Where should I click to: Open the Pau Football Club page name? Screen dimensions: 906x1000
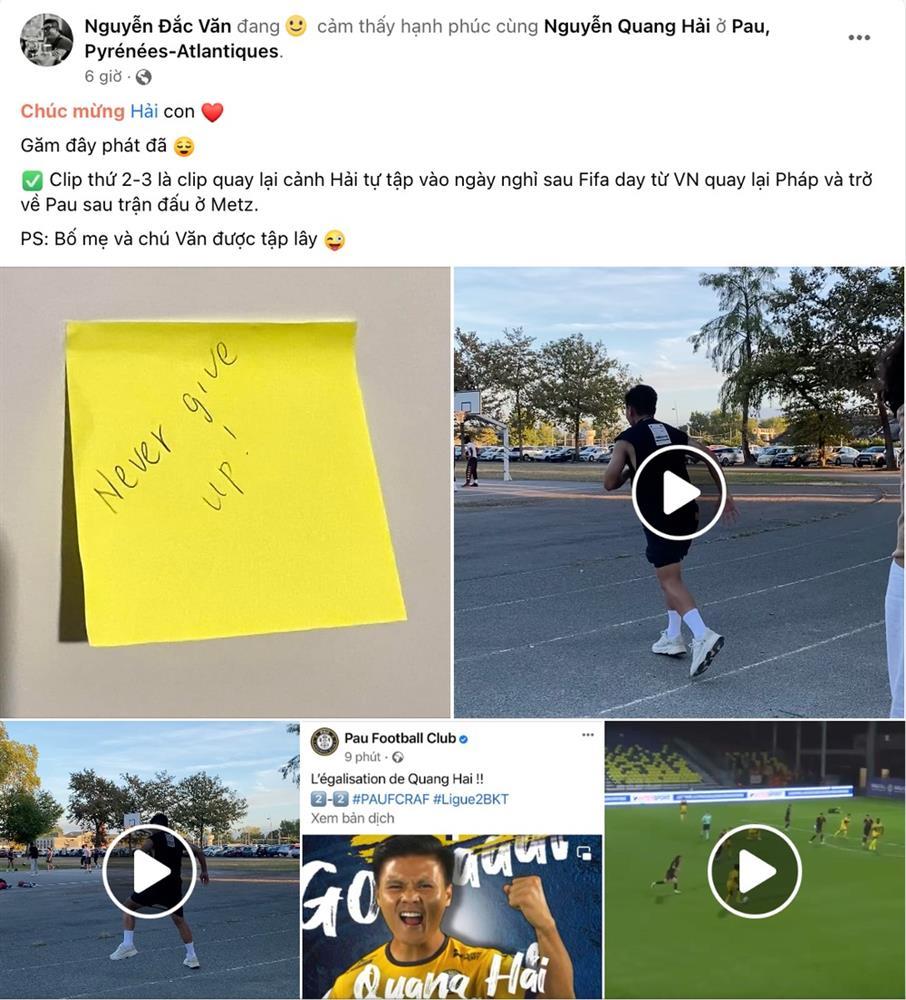coord(400,739)
